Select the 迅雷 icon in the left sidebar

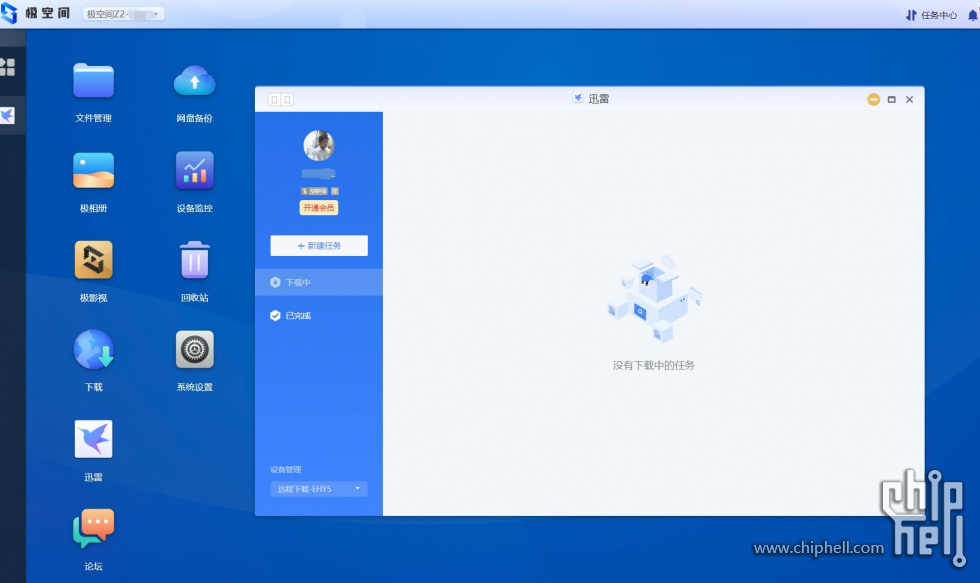point(8,116)
